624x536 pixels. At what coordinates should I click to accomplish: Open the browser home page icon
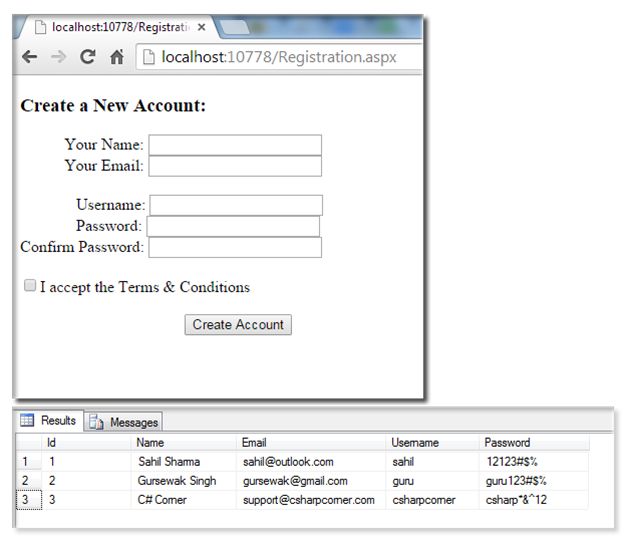117,57
